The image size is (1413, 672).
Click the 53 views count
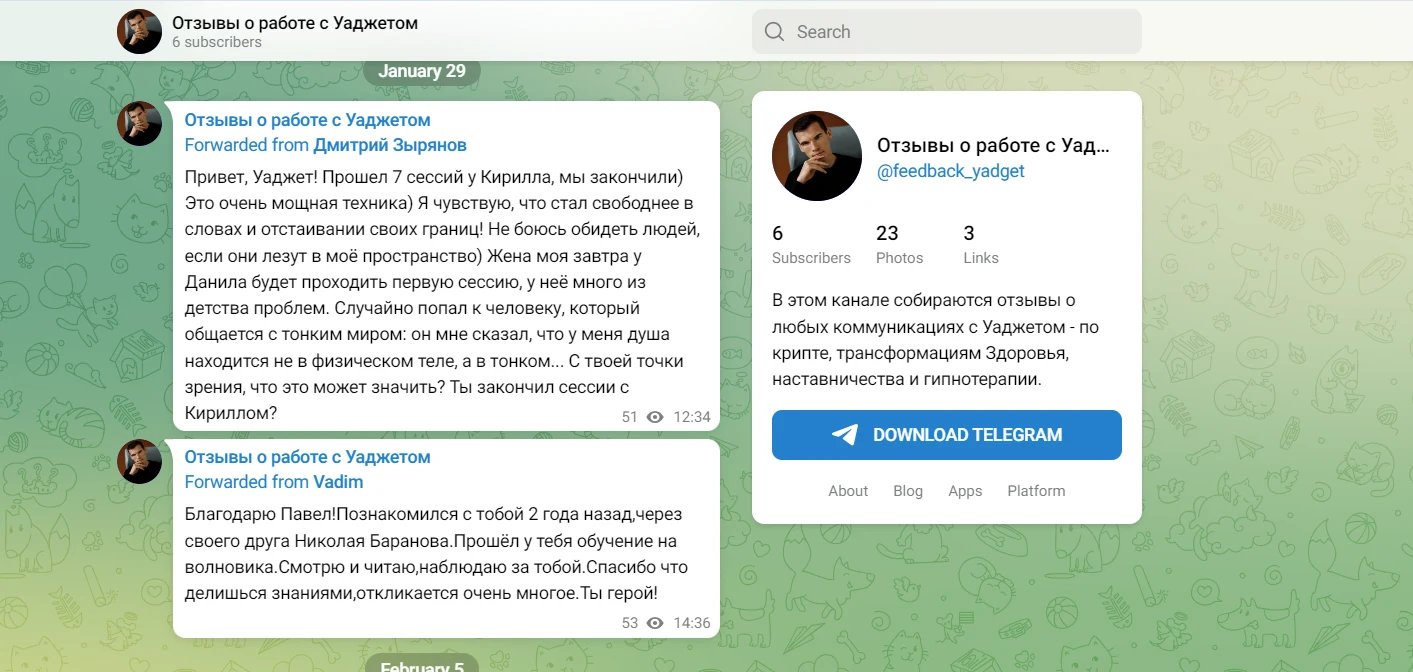pos(629,623)
